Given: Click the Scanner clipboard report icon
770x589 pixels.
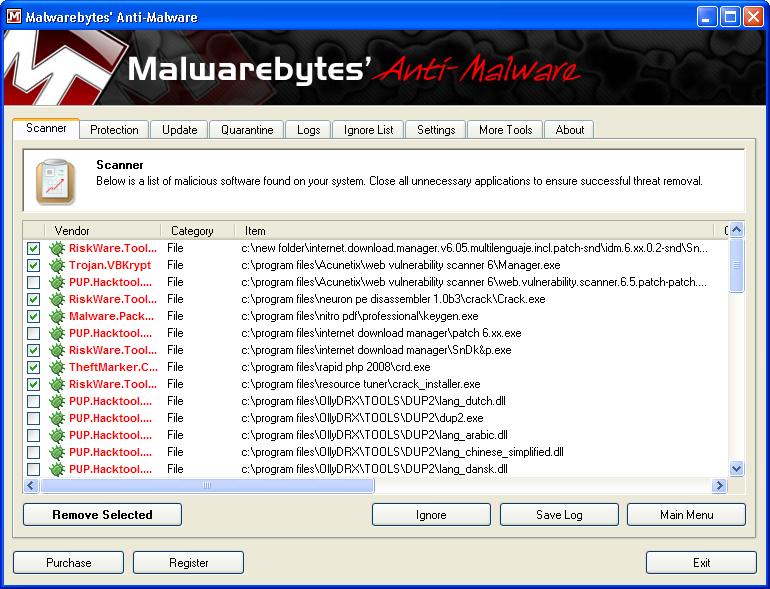Looking at the screenshot, I should click(55, 181).
